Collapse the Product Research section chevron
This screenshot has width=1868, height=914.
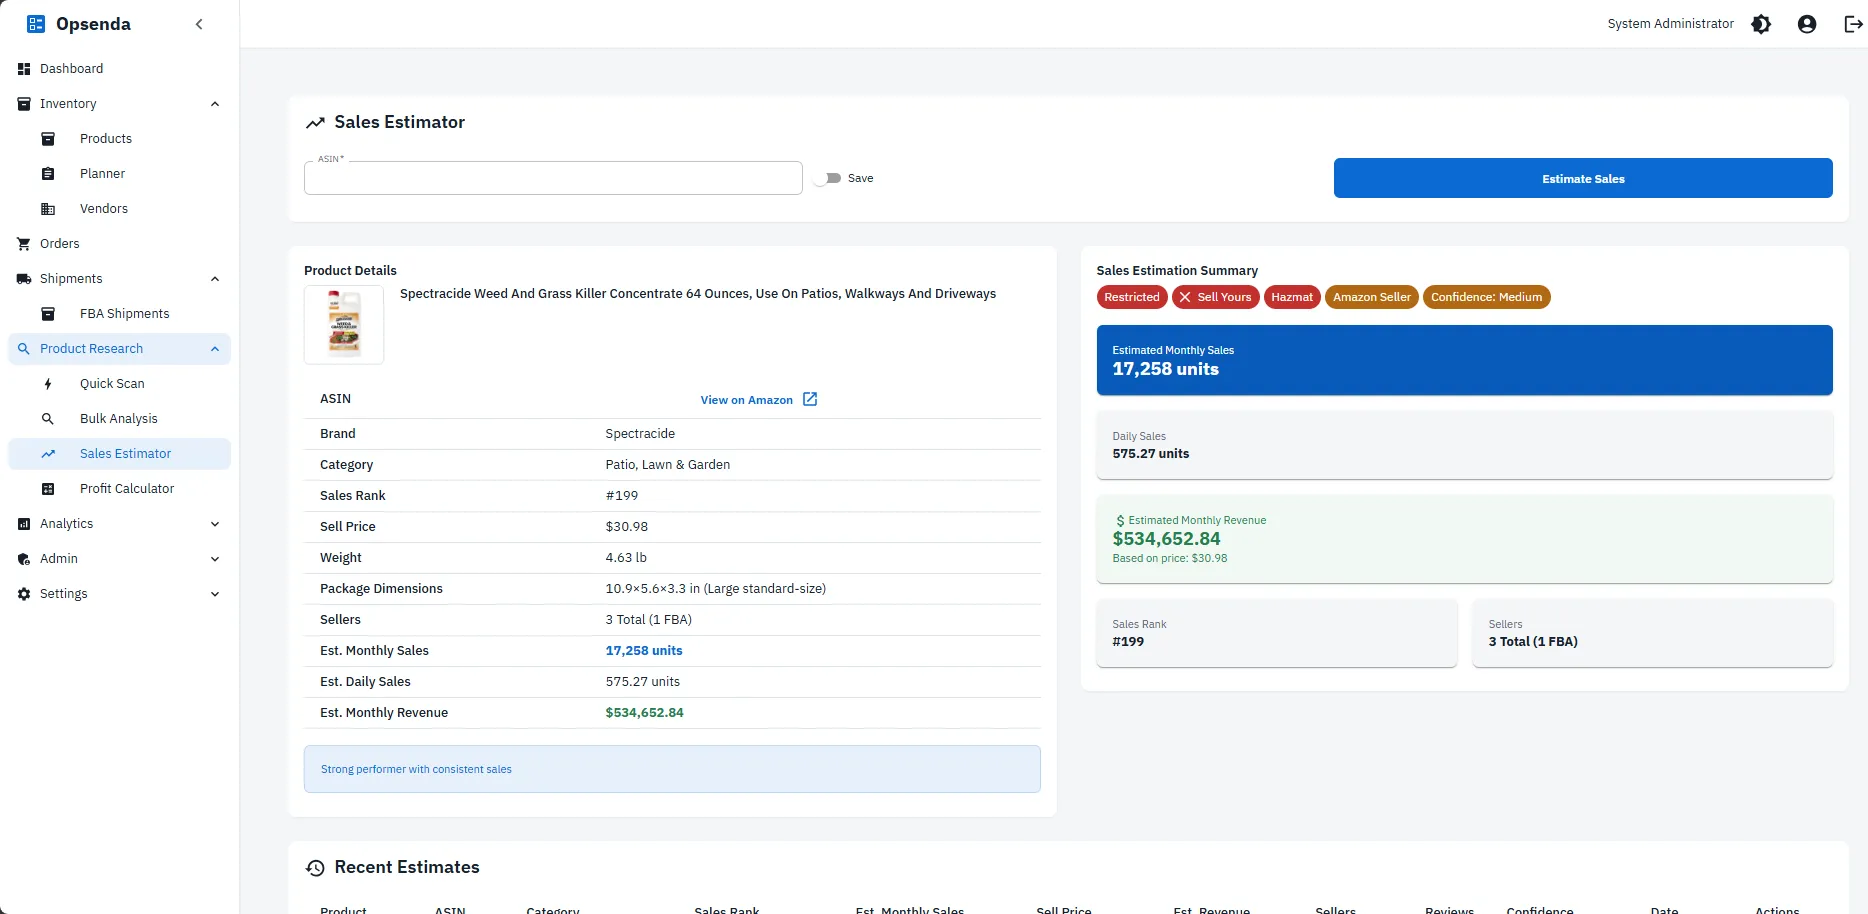[215, 349]
